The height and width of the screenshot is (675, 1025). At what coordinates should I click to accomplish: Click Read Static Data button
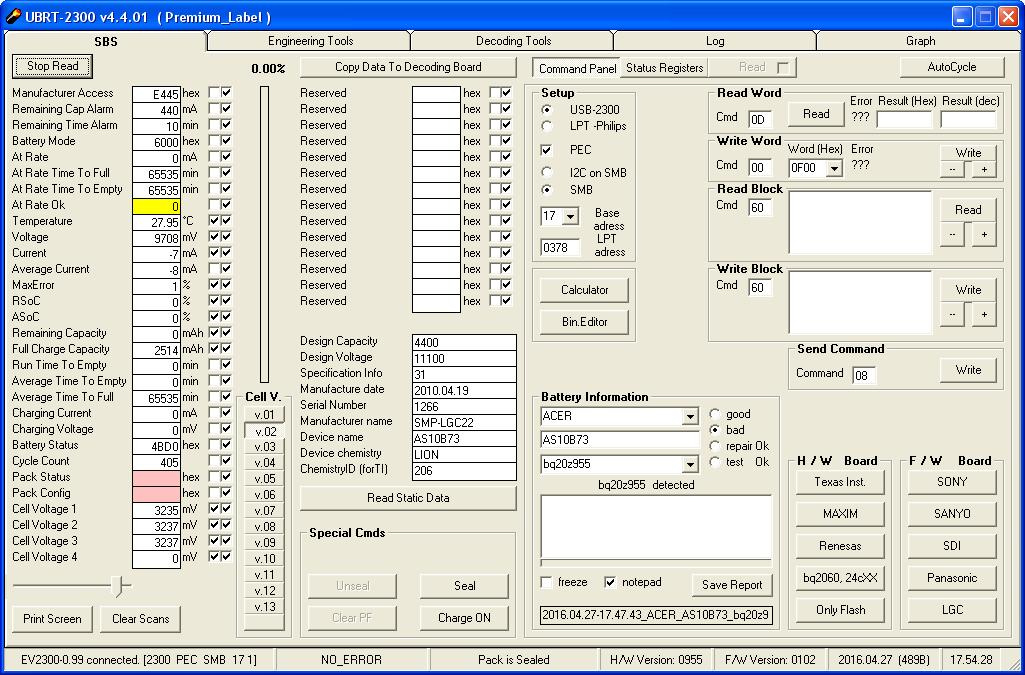click(x=408, y=498)
